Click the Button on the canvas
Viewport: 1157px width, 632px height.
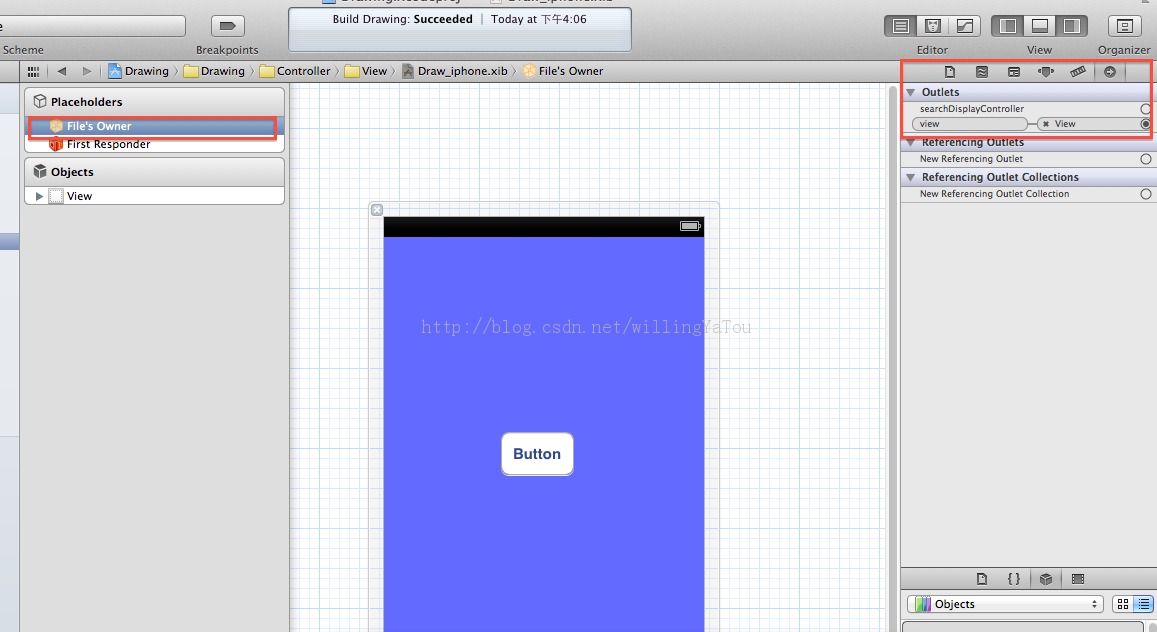[x=537, y=454]
